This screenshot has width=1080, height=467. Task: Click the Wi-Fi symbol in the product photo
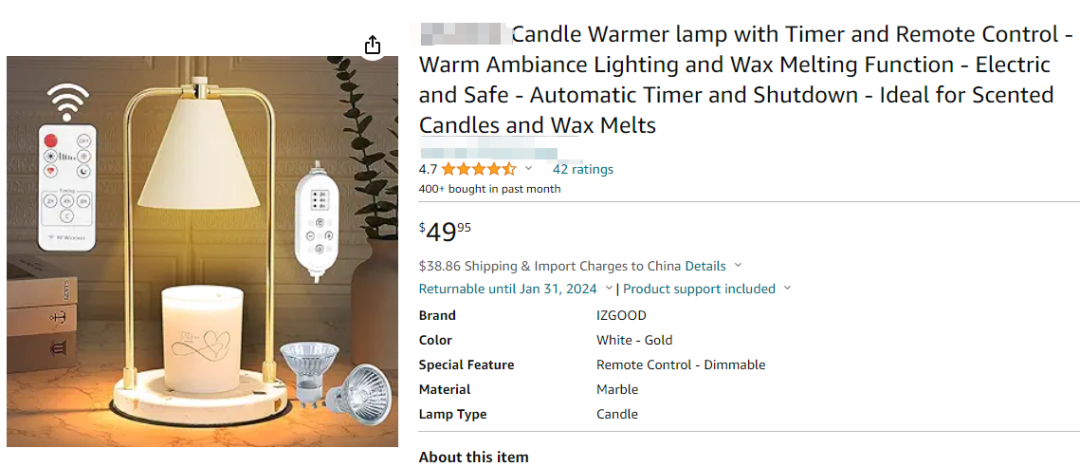(68, 101)
